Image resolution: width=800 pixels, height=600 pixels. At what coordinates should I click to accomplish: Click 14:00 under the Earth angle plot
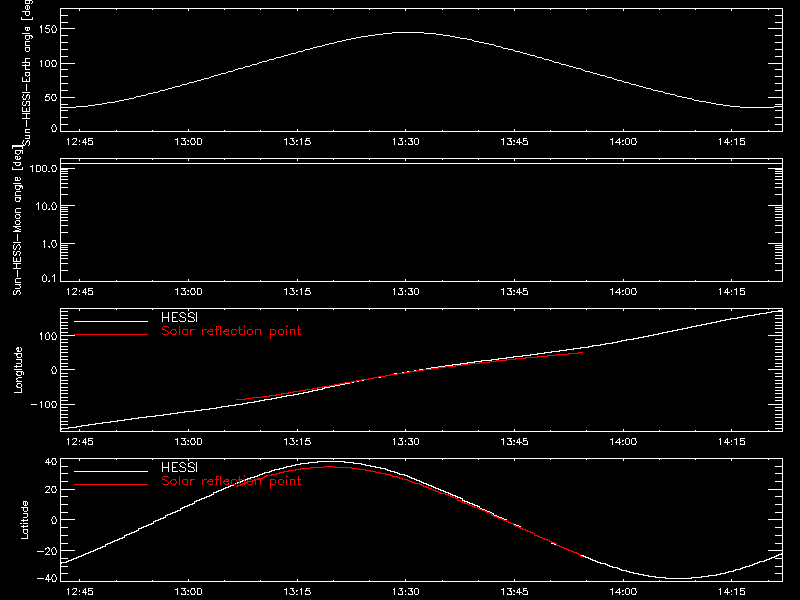(x=623, y=141)
